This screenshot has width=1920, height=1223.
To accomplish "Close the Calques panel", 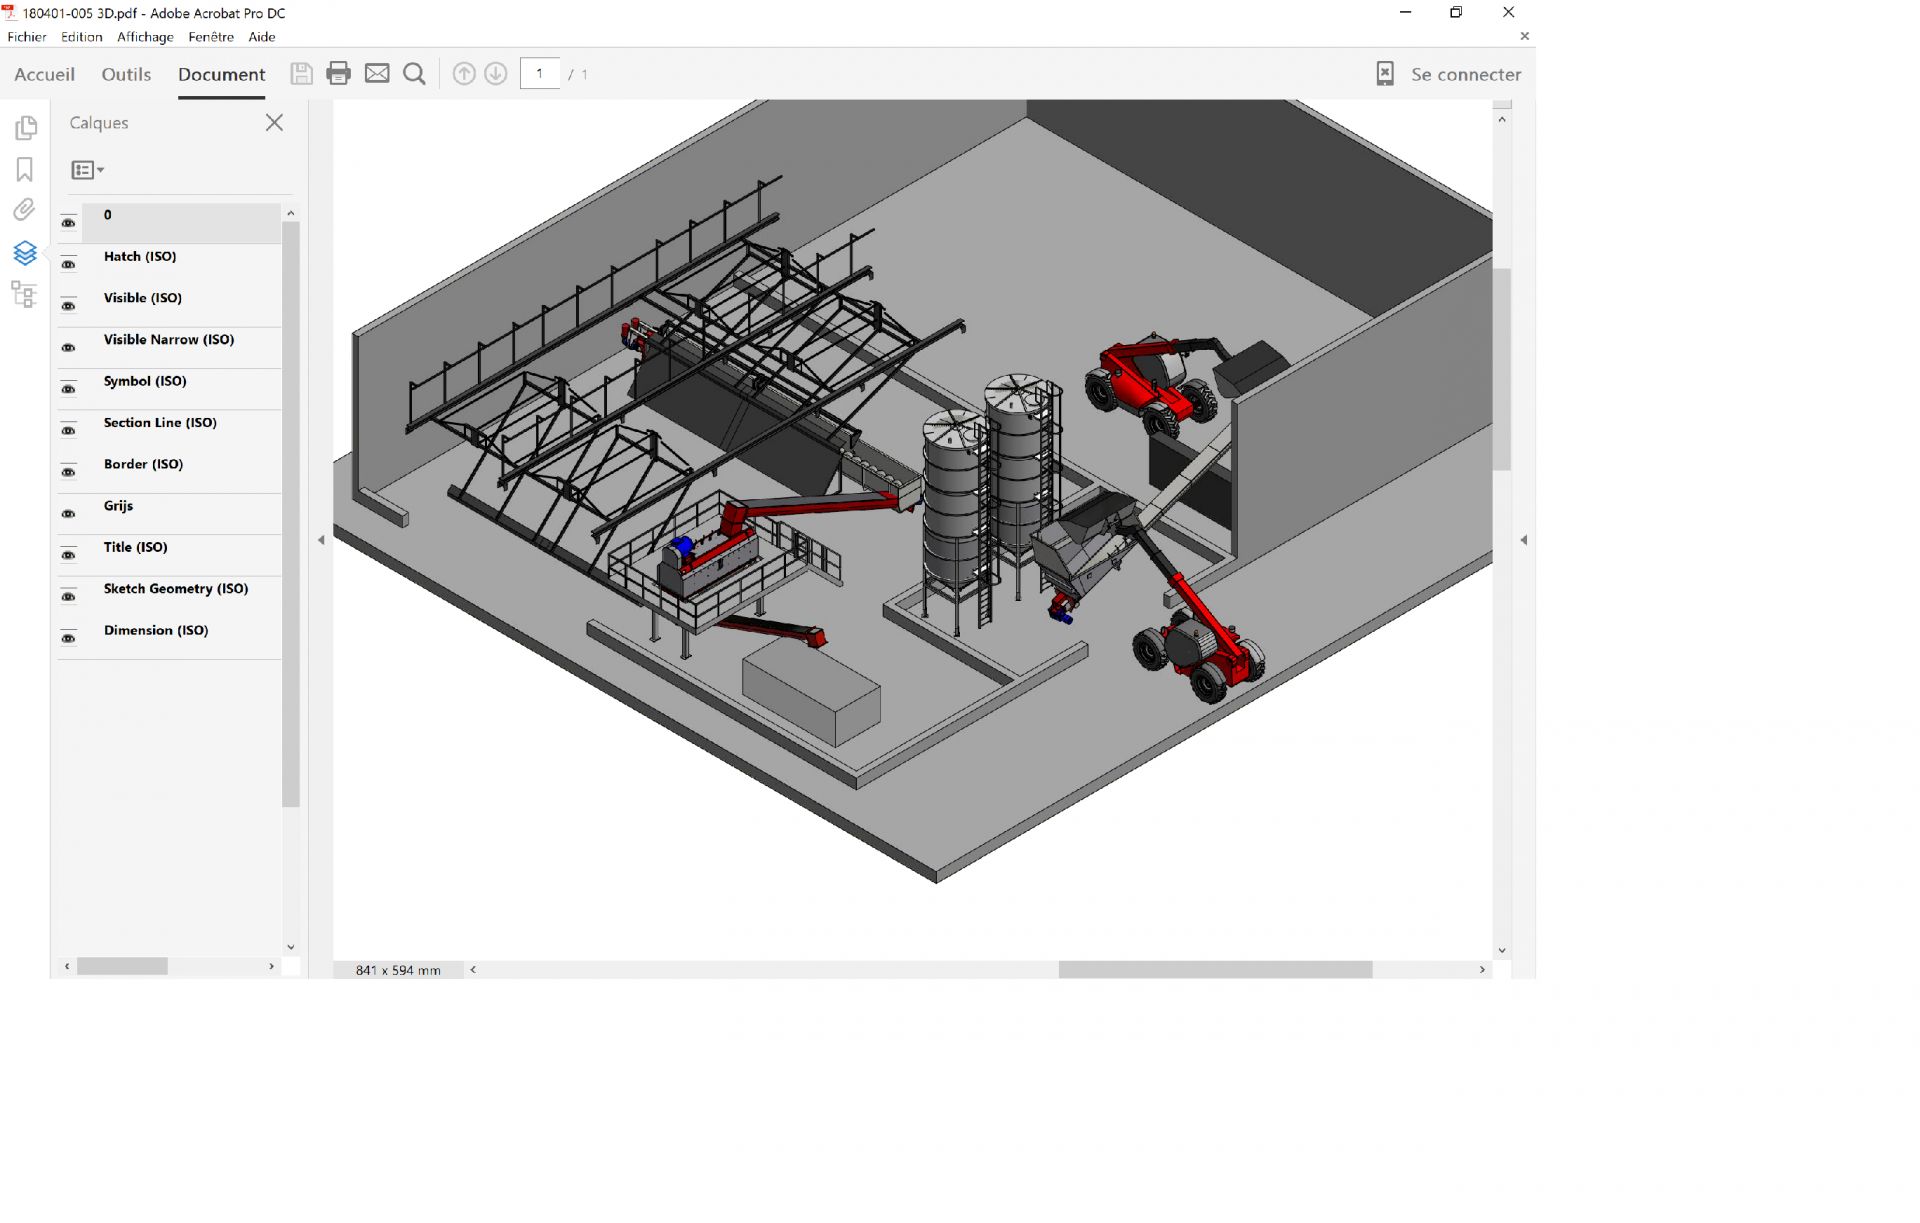I will 274,123.
